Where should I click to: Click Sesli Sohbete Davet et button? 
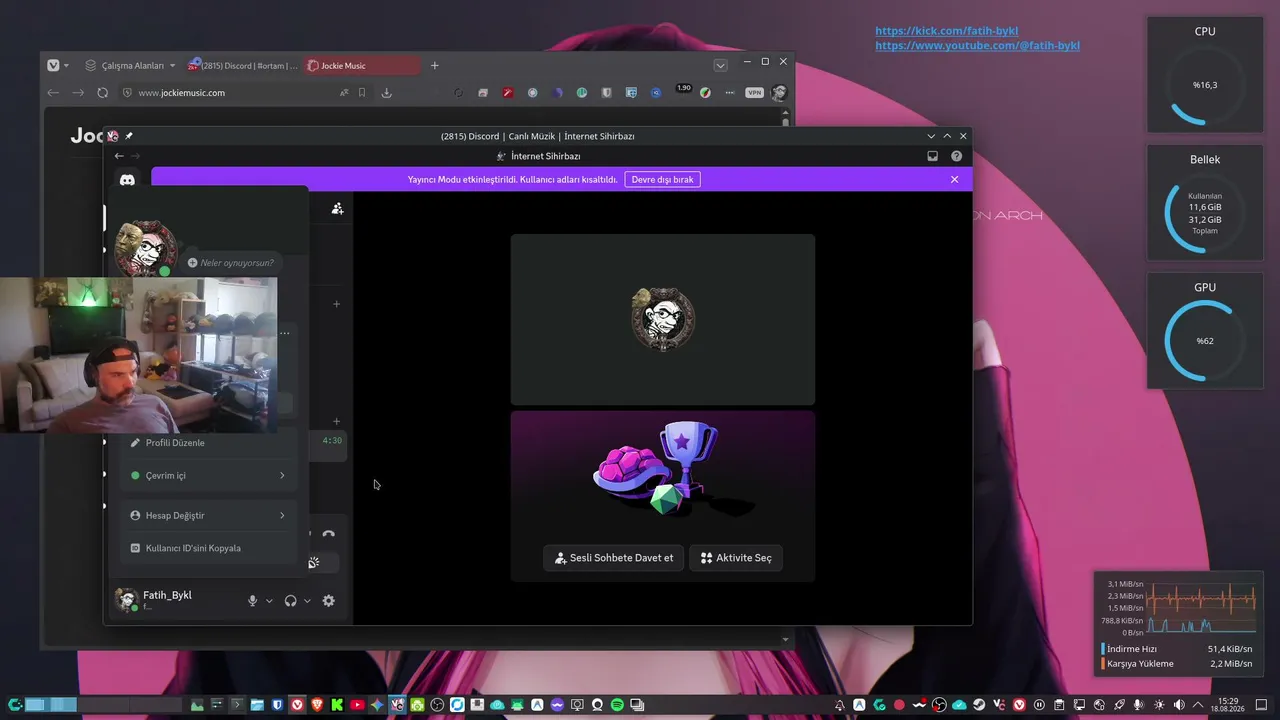point(614,558)
